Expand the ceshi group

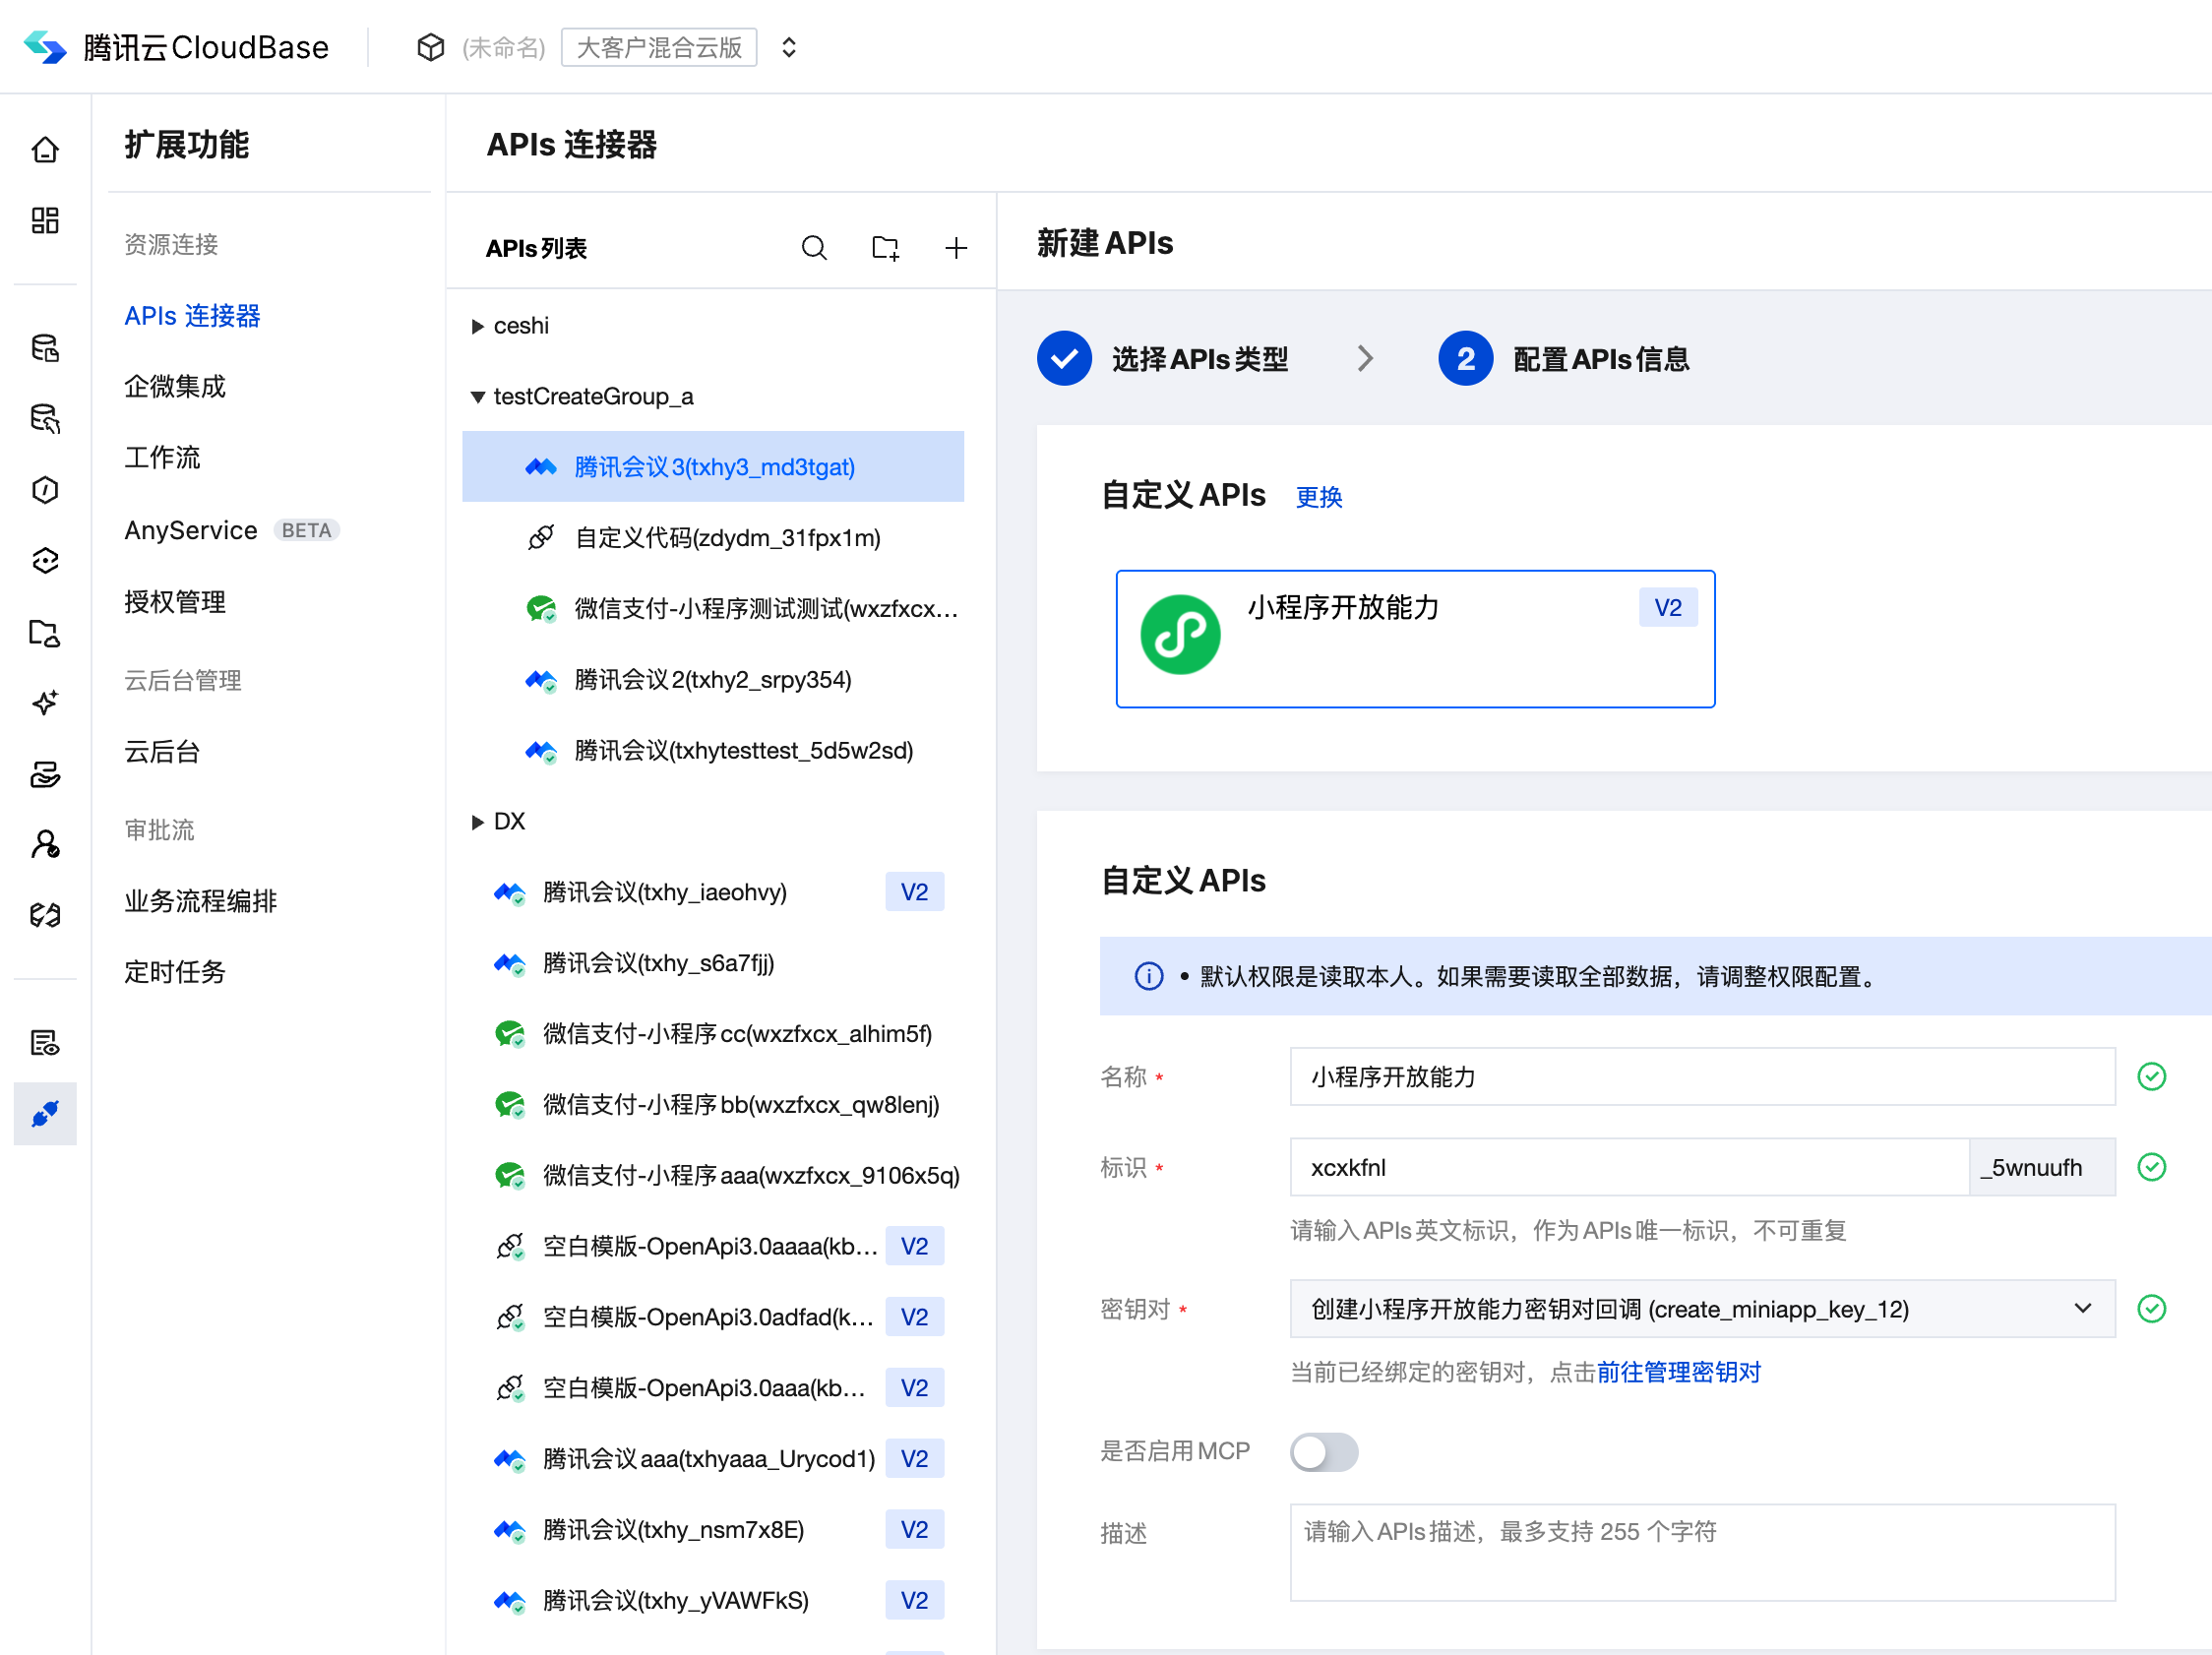478,326
